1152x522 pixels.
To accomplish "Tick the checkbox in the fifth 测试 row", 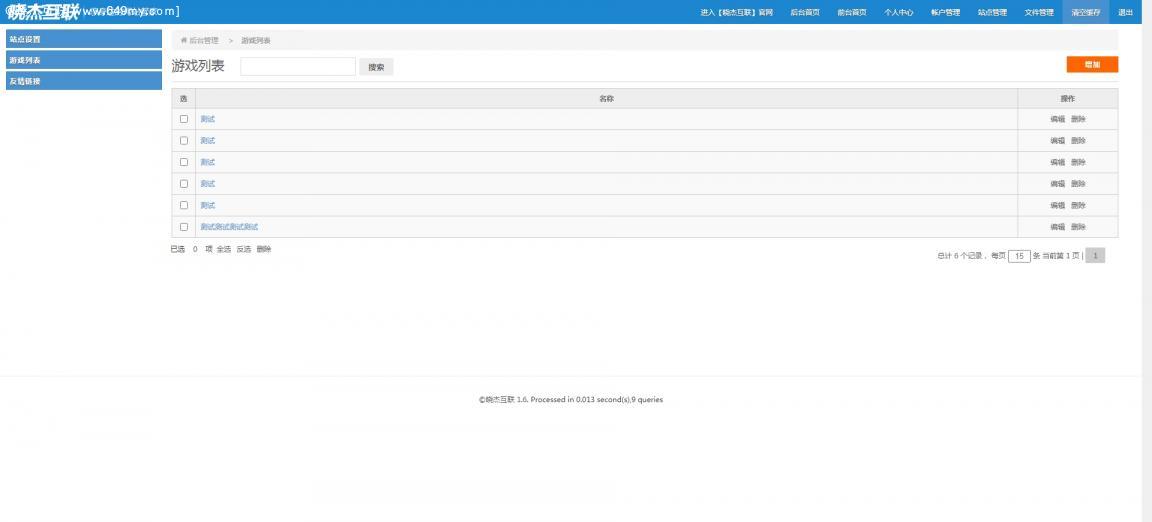I will pos(184,205).
